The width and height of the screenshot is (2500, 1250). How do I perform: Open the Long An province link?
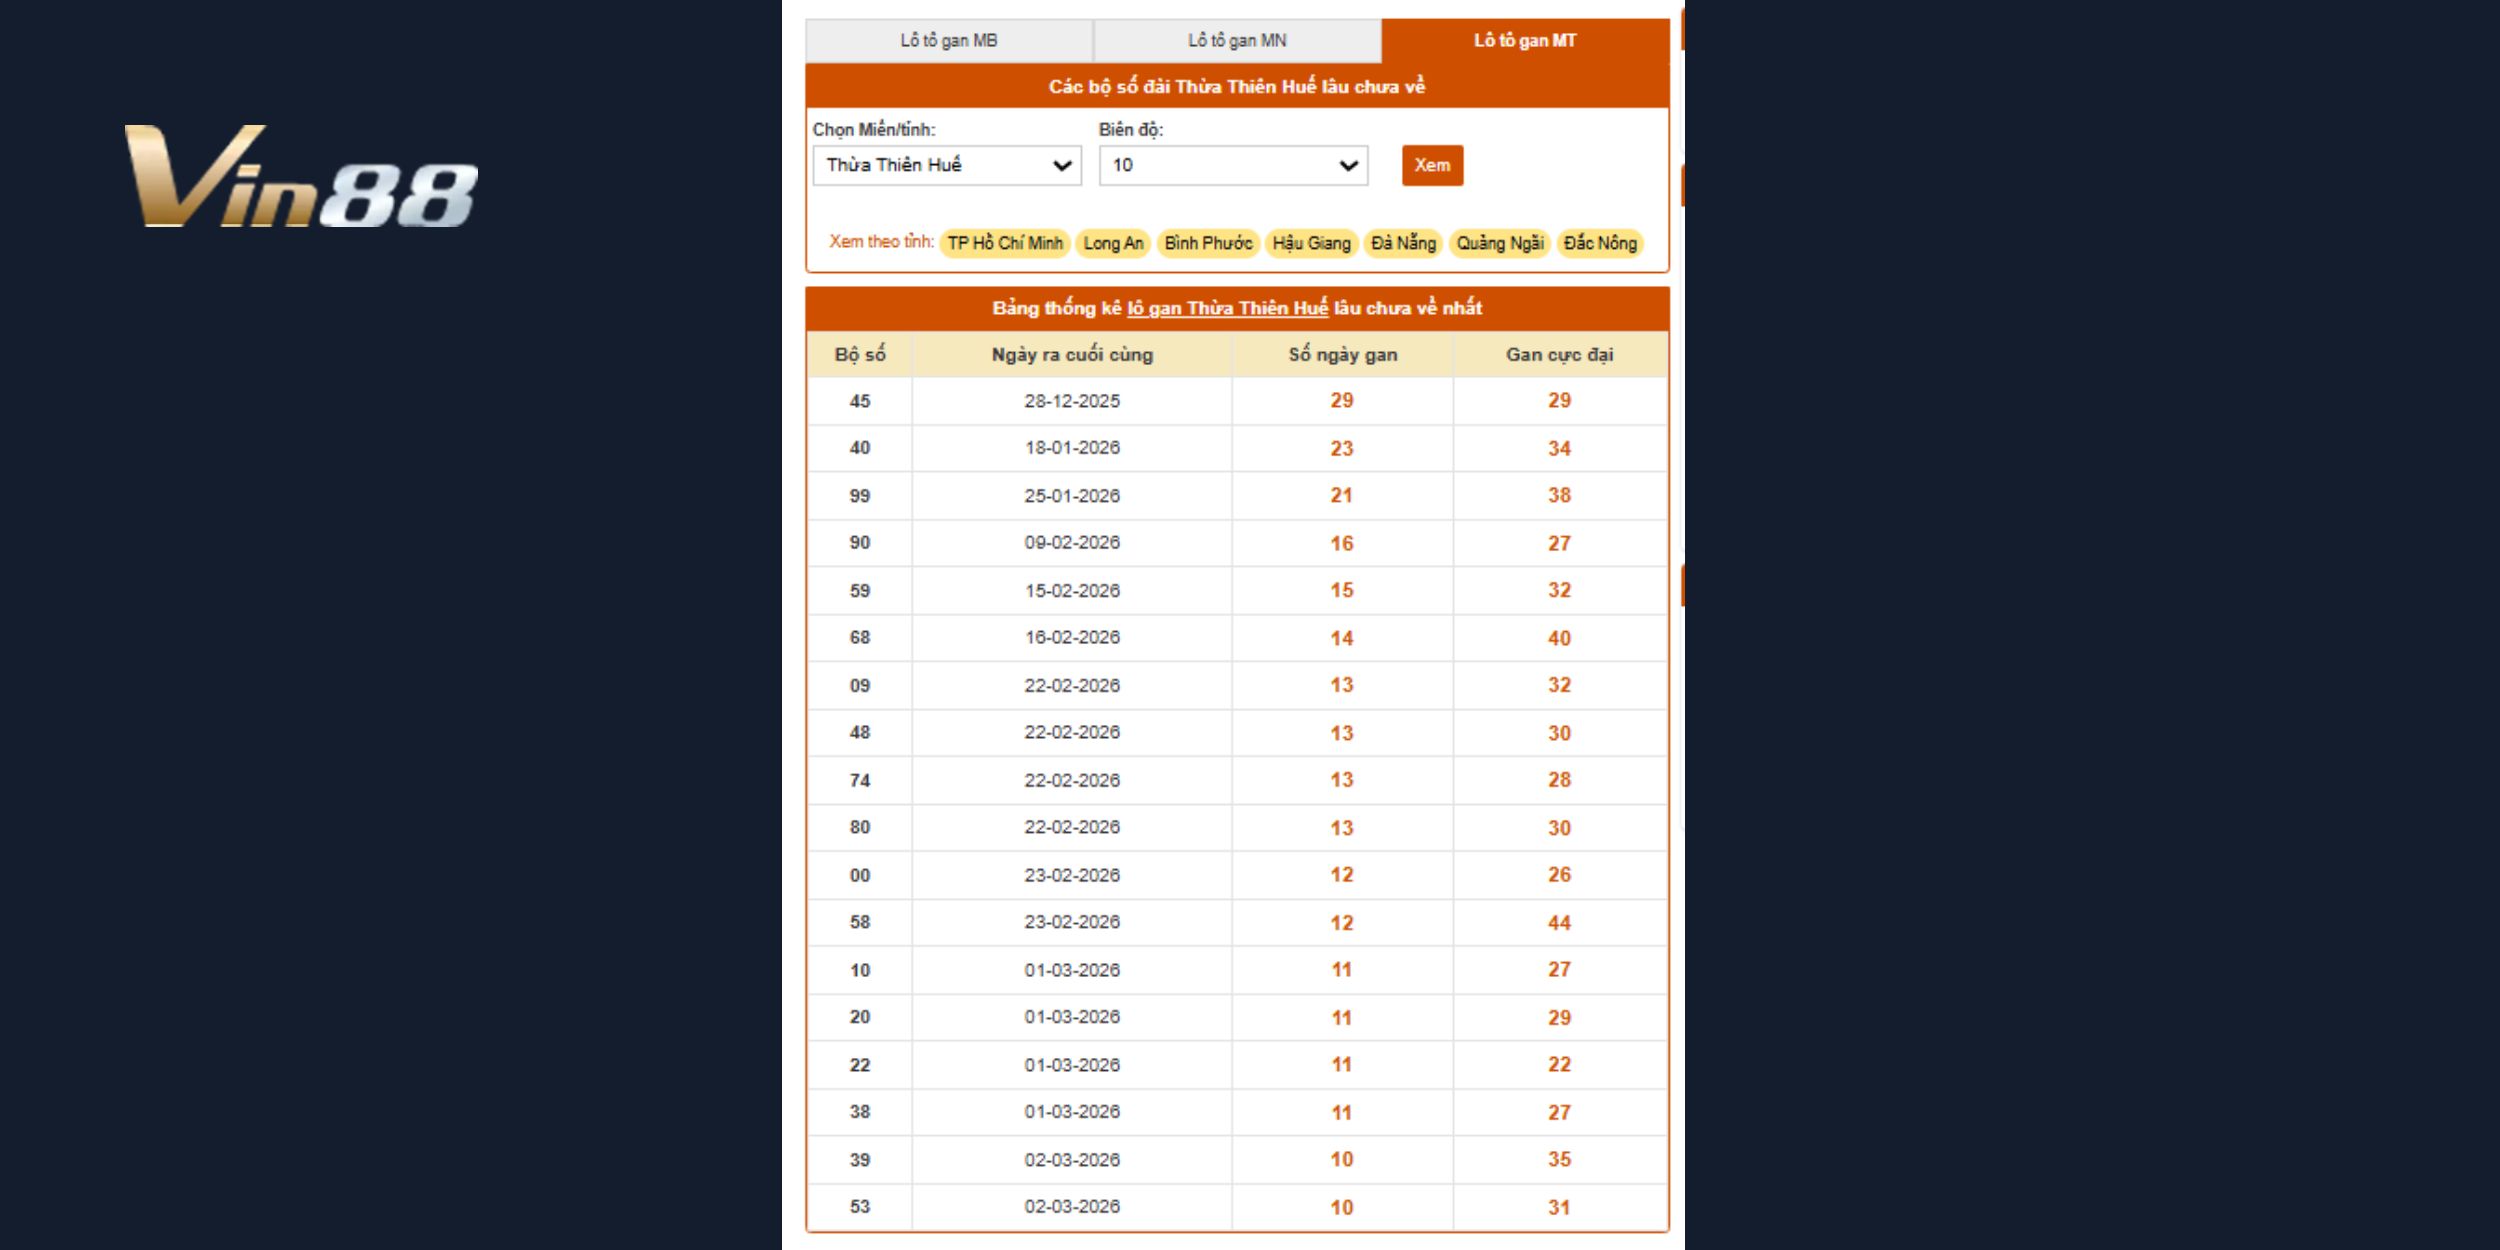tap(1113, 243)
